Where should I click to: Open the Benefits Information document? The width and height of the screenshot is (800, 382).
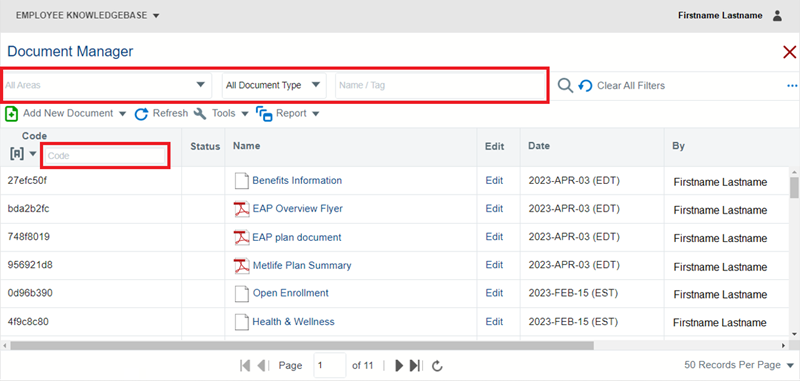tap(297, 181)
